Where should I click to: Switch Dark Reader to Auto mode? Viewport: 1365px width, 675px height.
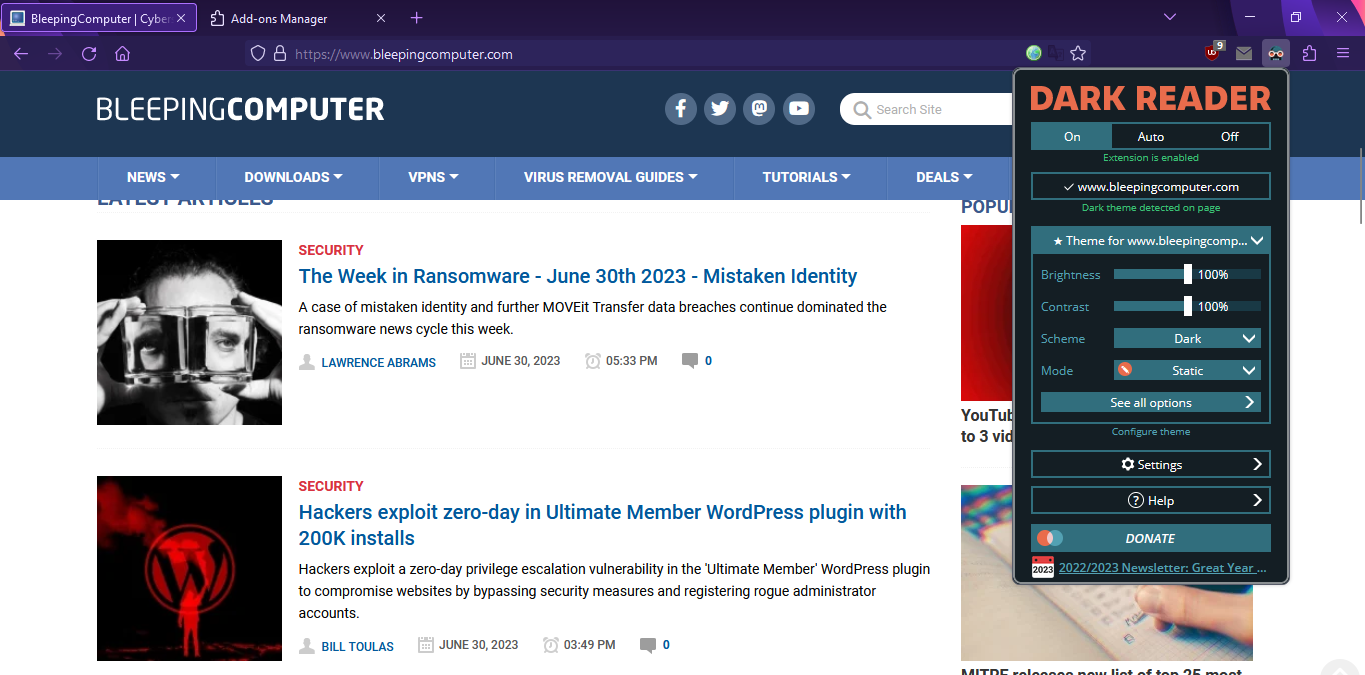pyautogui.click(x=1151, y=135)
